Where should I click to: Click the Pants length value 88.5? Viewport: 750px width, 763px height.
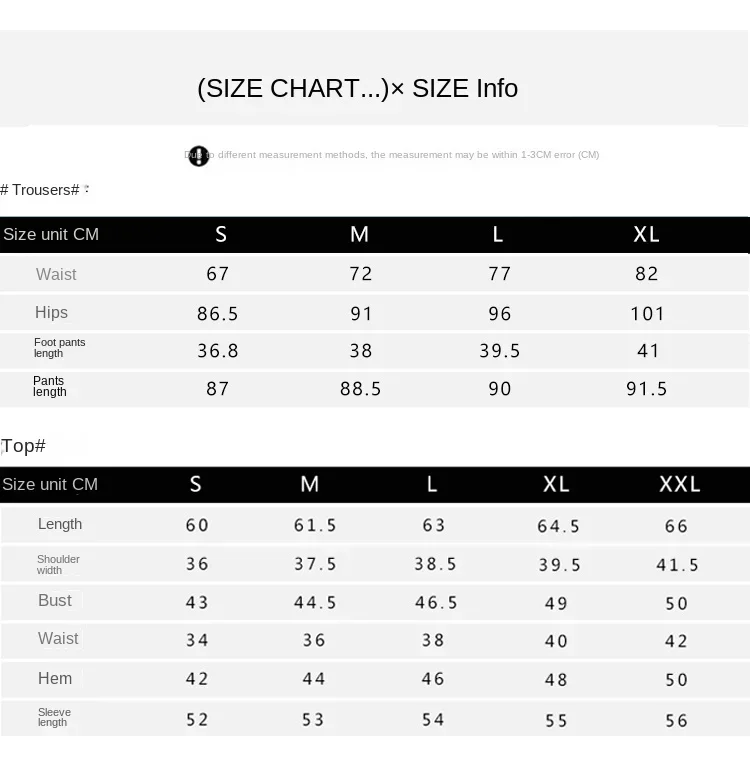361,389
